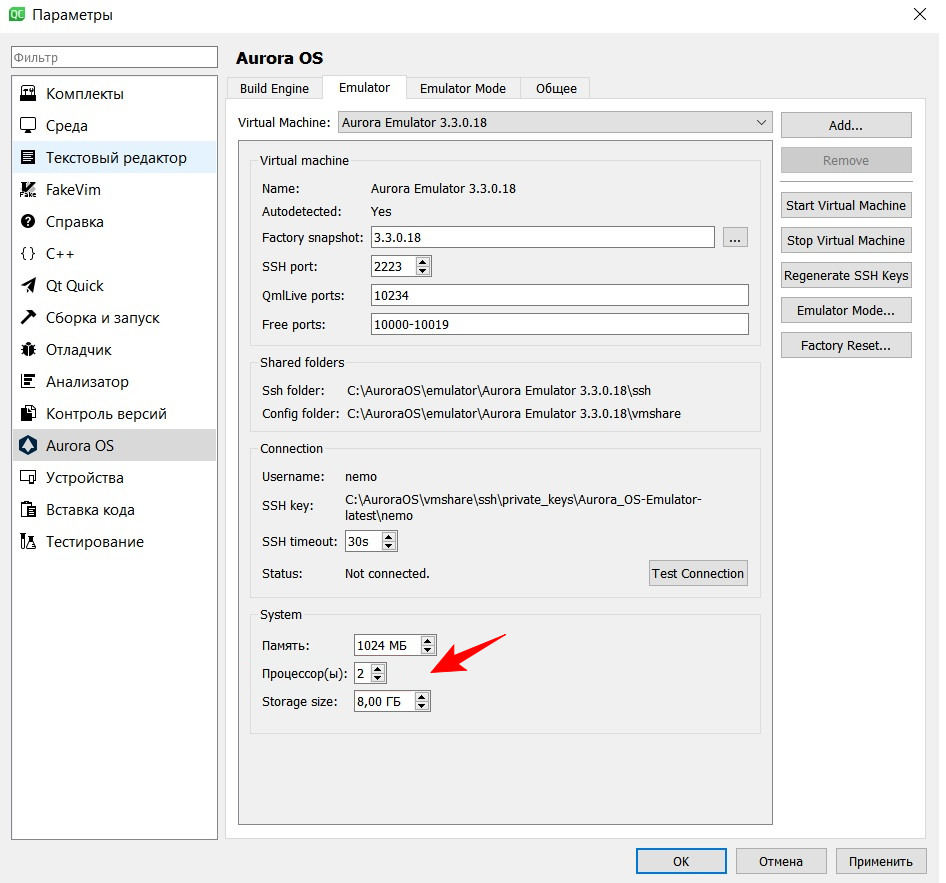
Task: Click the Применить apply button
Action: [x=880, y=861]
